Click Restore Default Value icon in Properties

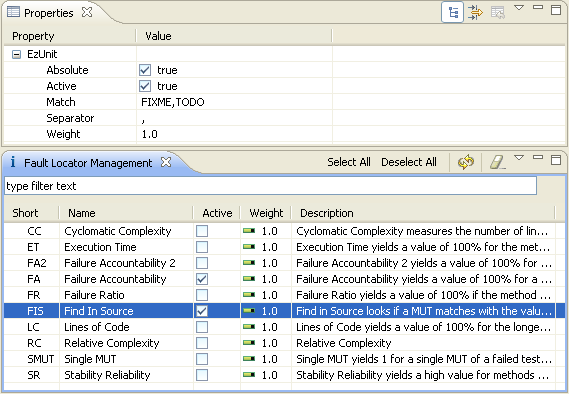tap(498, 12)
